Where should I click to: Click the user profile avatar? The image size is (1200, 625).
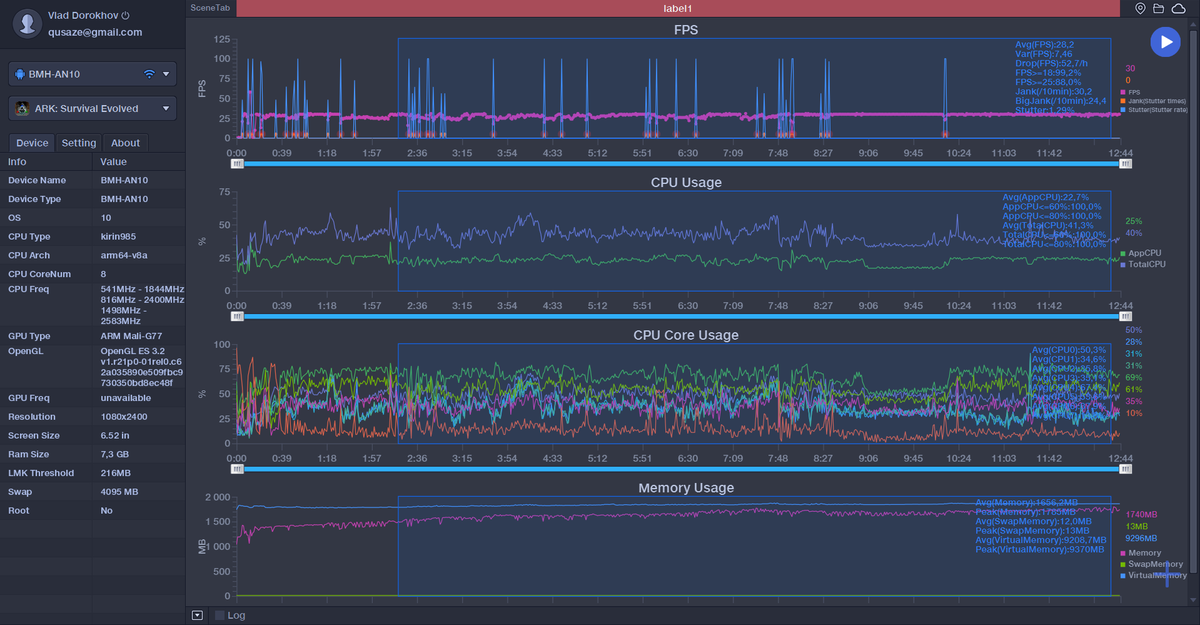pos(28,23)
